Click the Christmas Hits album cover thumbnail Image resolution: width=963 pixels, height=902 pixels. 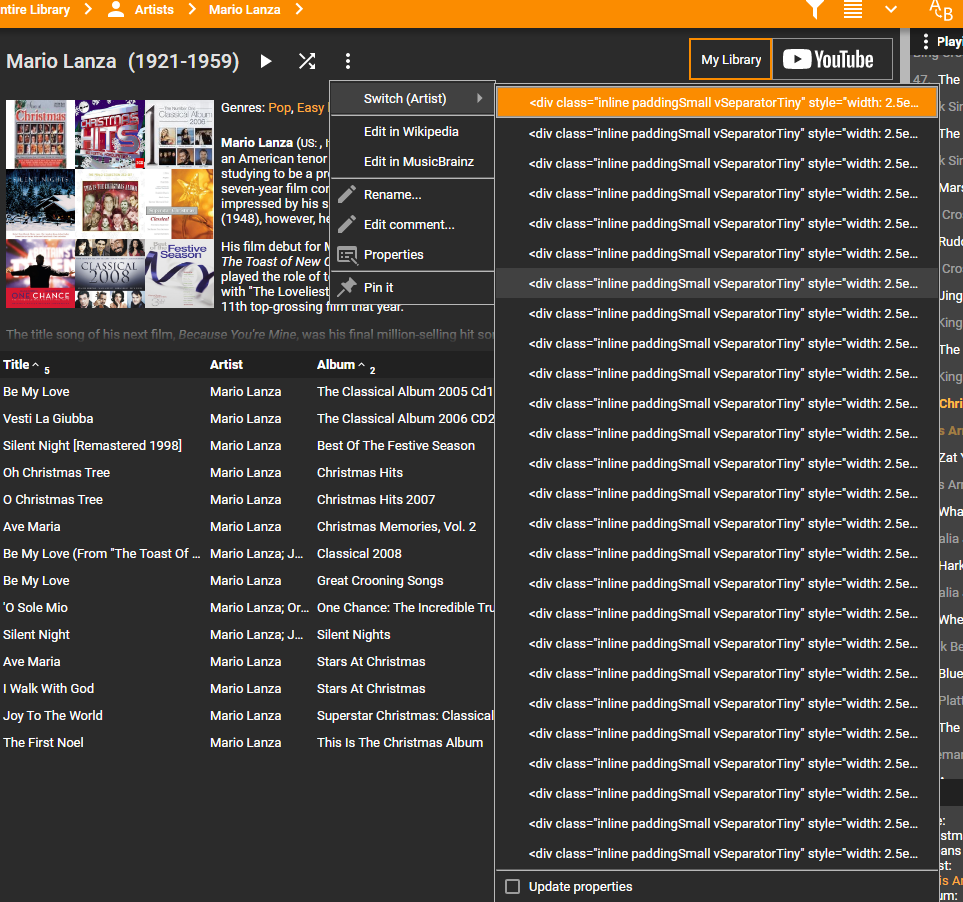[110, 134]
